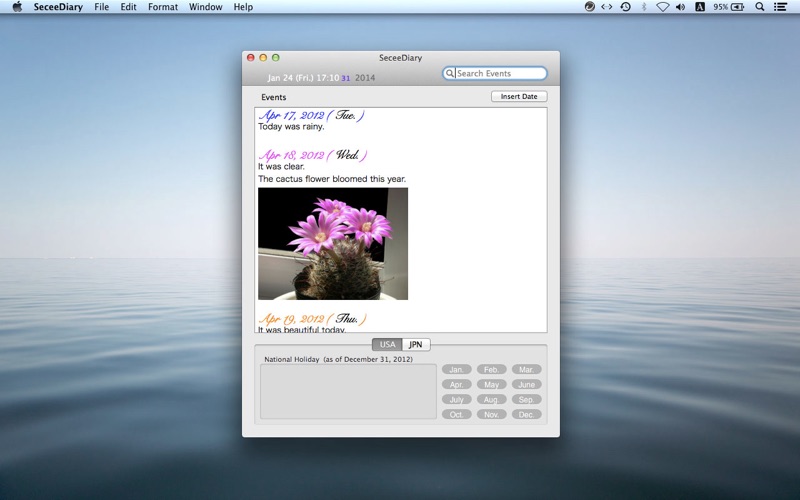Select the USA holiday tab

pyautogui.click(x=387, y=344)
